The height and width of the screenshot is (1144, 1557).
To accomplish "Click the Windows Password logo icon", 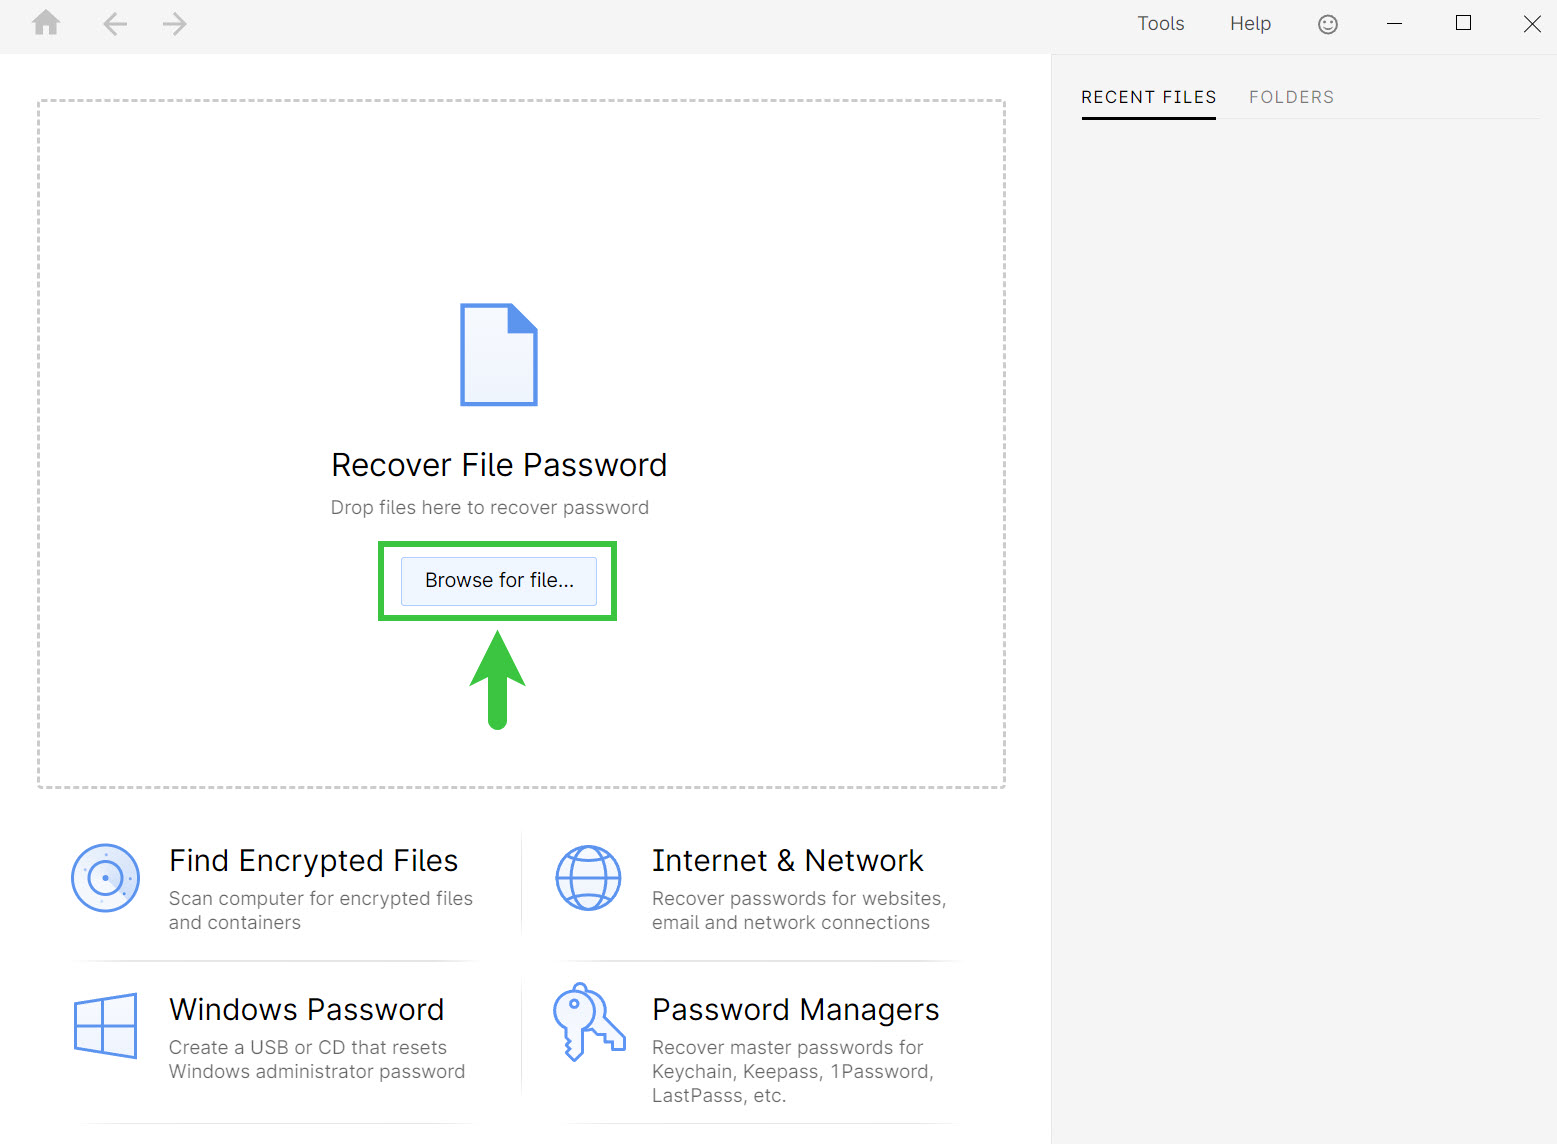I will pos(105,1026).
